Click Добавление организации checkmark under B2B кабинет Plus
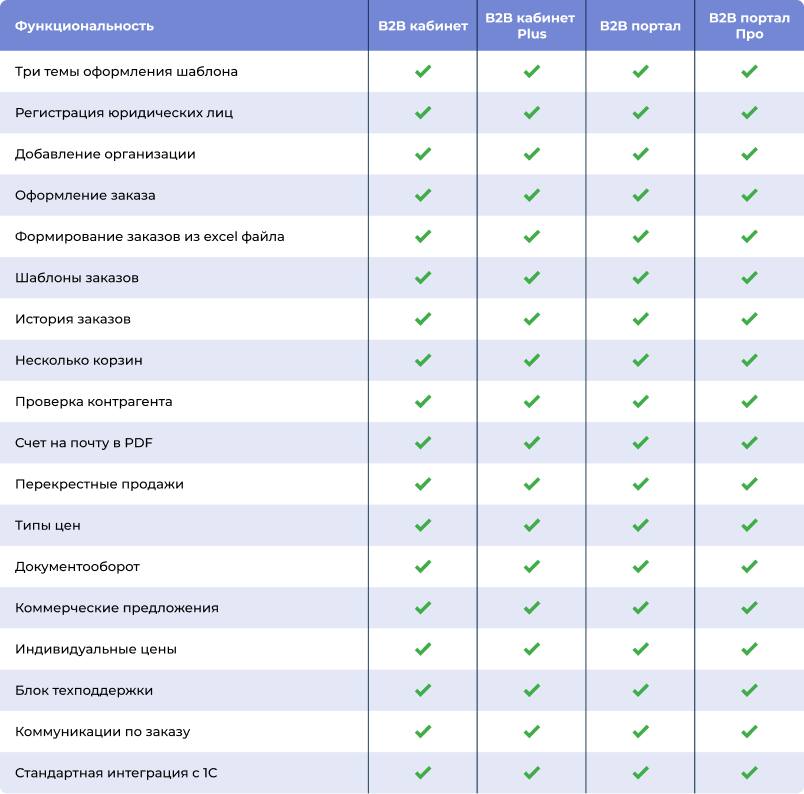This screenshot has width=804, height=794. coord(532,154)
